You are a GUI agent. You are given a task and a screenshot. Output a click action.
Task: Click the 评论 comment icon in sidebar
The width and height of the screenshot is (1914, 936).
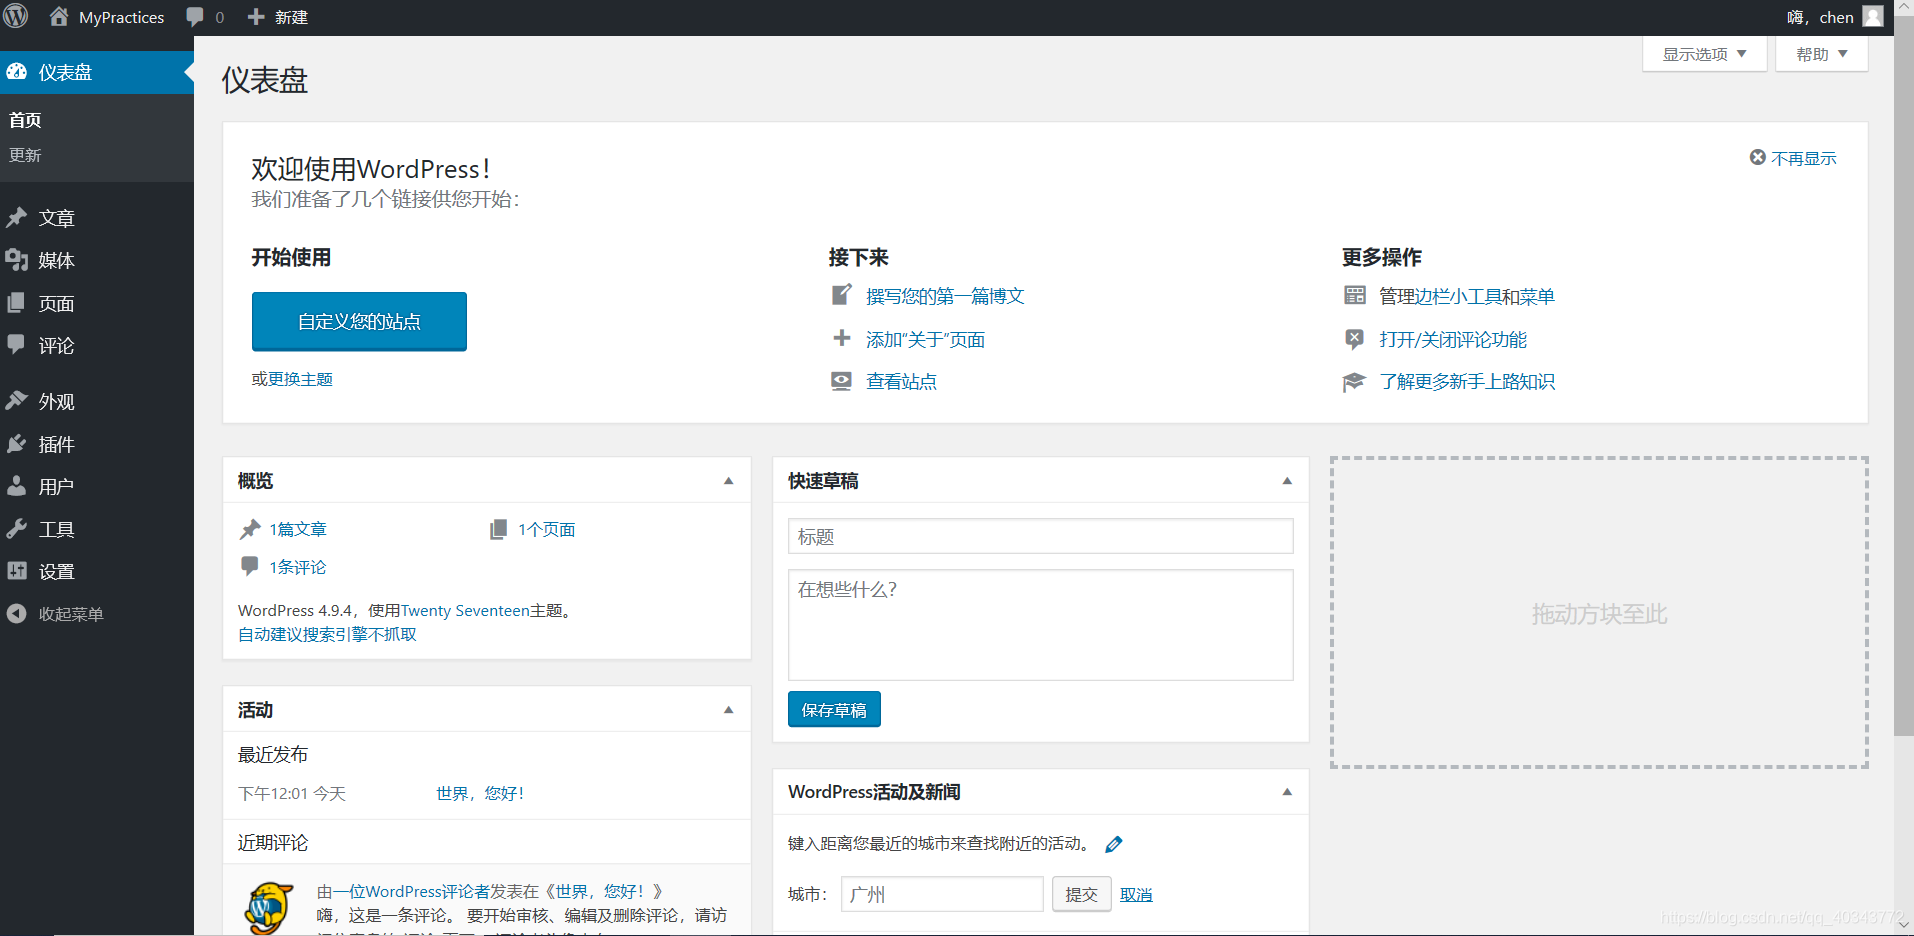click(17, 344)
